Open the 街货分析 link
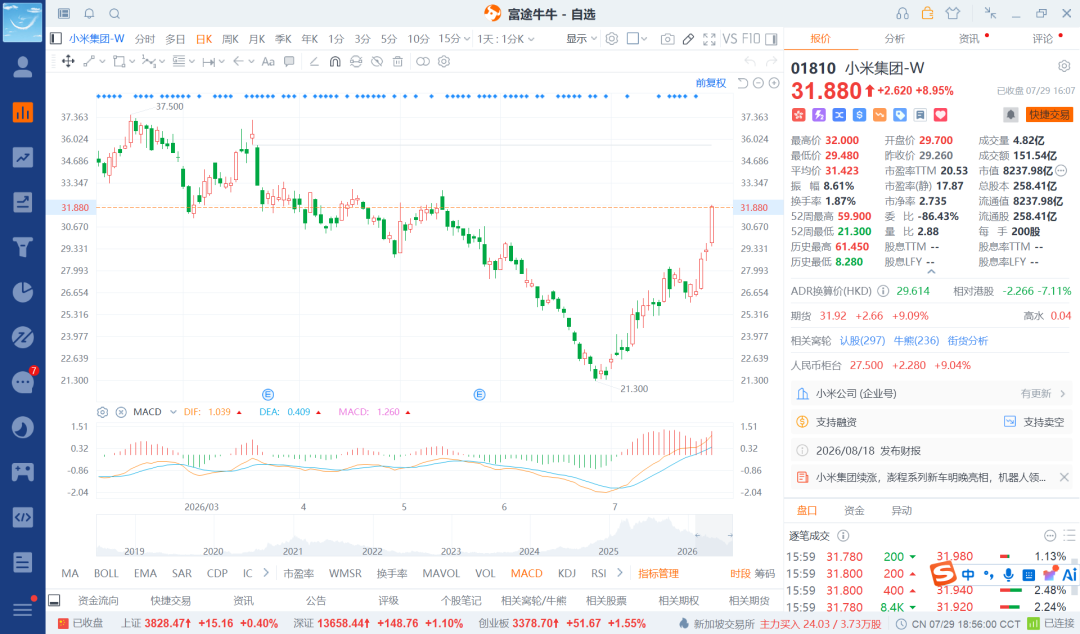Viewport: 1080px width, 634px height. tap(968, 340)
